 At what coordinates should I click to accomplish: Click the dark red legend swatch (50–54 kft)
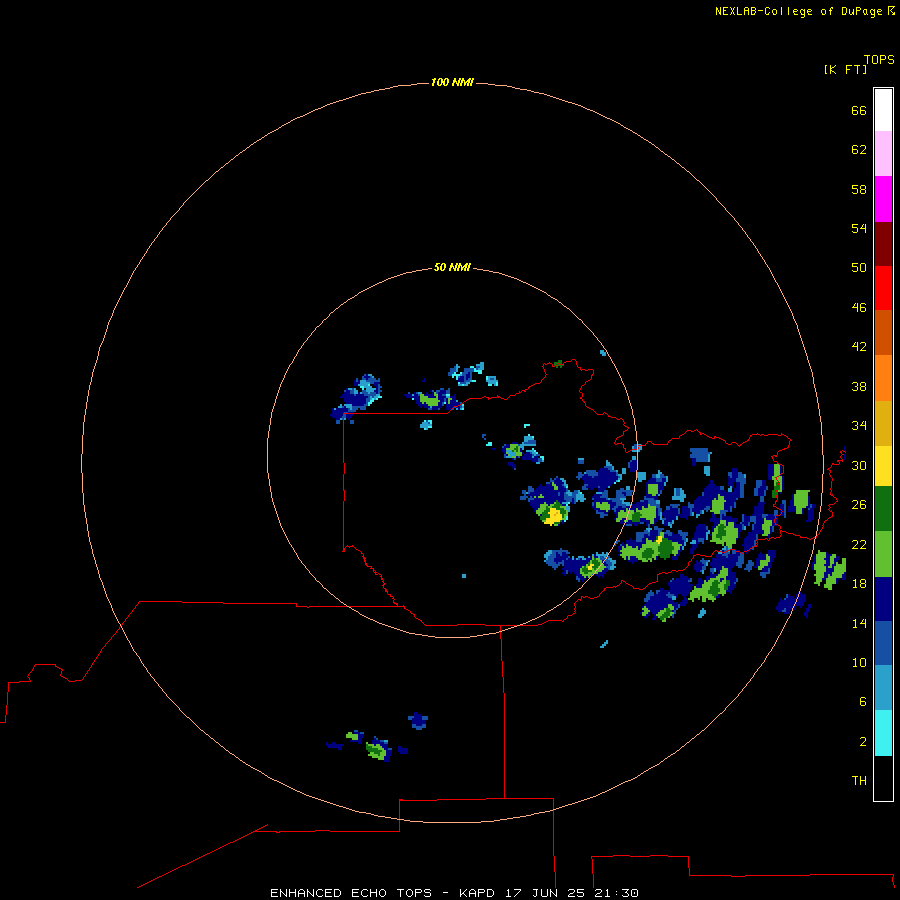coord(883,243)
